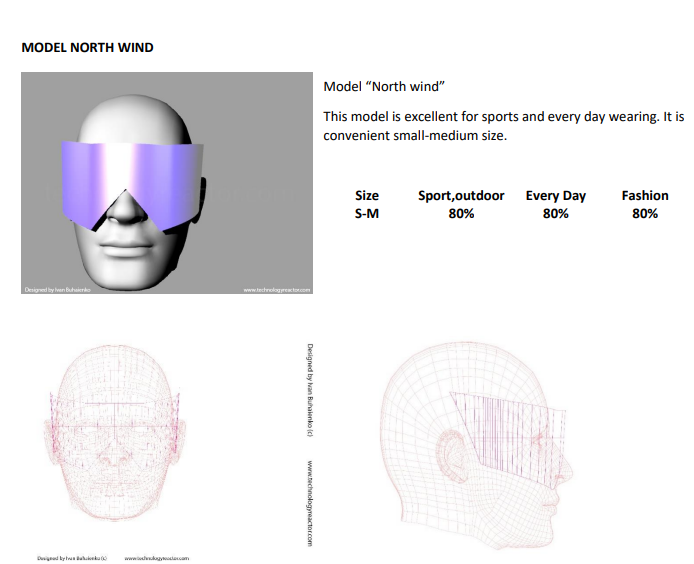
Task: Click the 'convenient small-medium size.' line
Action: pyautogui.click(x=415, y=135)
